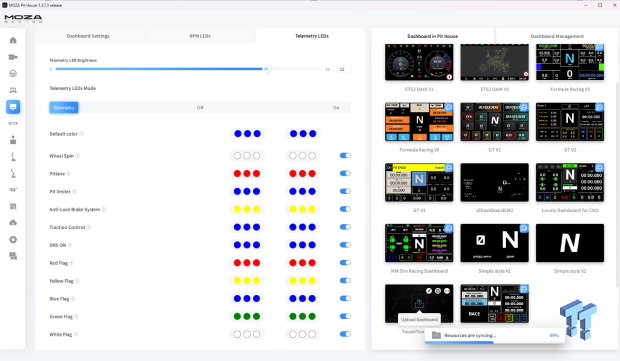
Task: Click first yellow dot of right Yellow Flag group
Action: pos(293,281)
